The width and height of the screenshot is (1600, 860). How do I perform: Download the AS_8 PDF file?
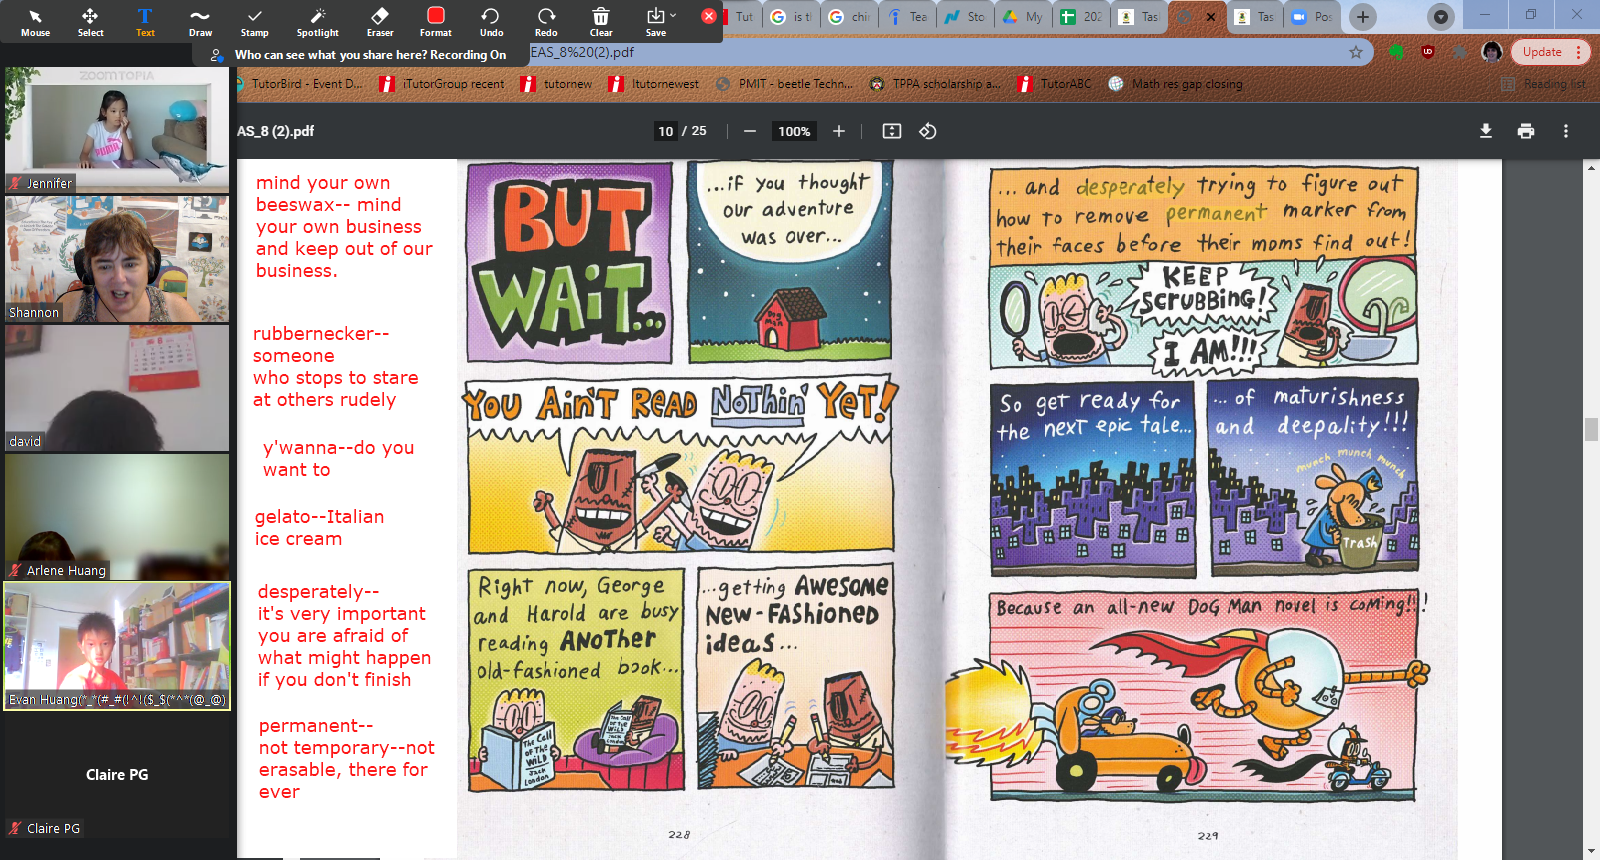(x=1486, y=131)
